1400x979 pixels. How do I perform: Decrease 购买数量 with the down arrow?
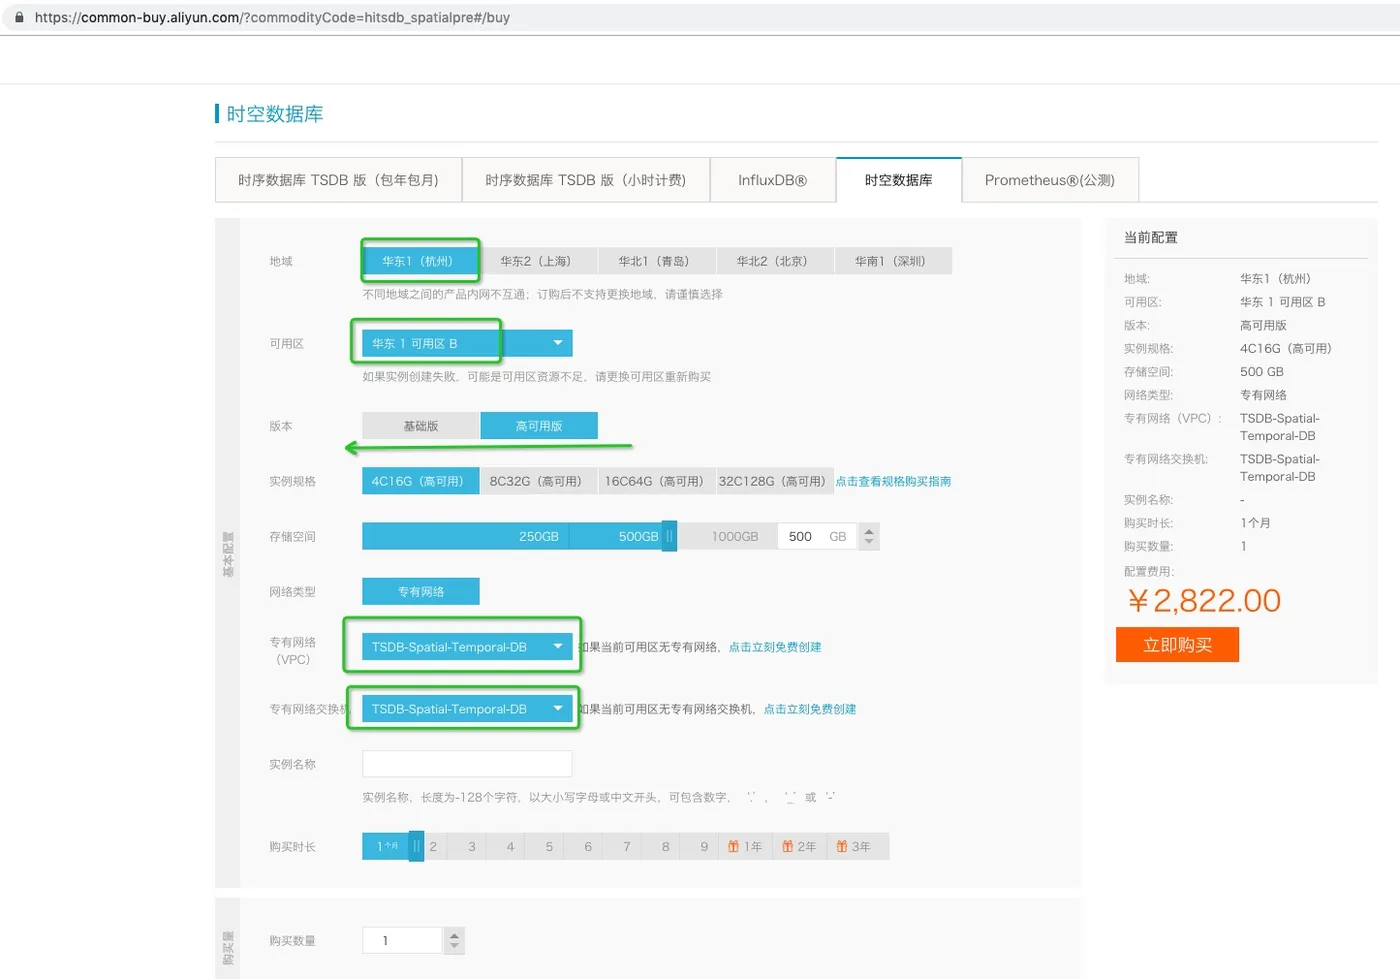click(455, 946)
